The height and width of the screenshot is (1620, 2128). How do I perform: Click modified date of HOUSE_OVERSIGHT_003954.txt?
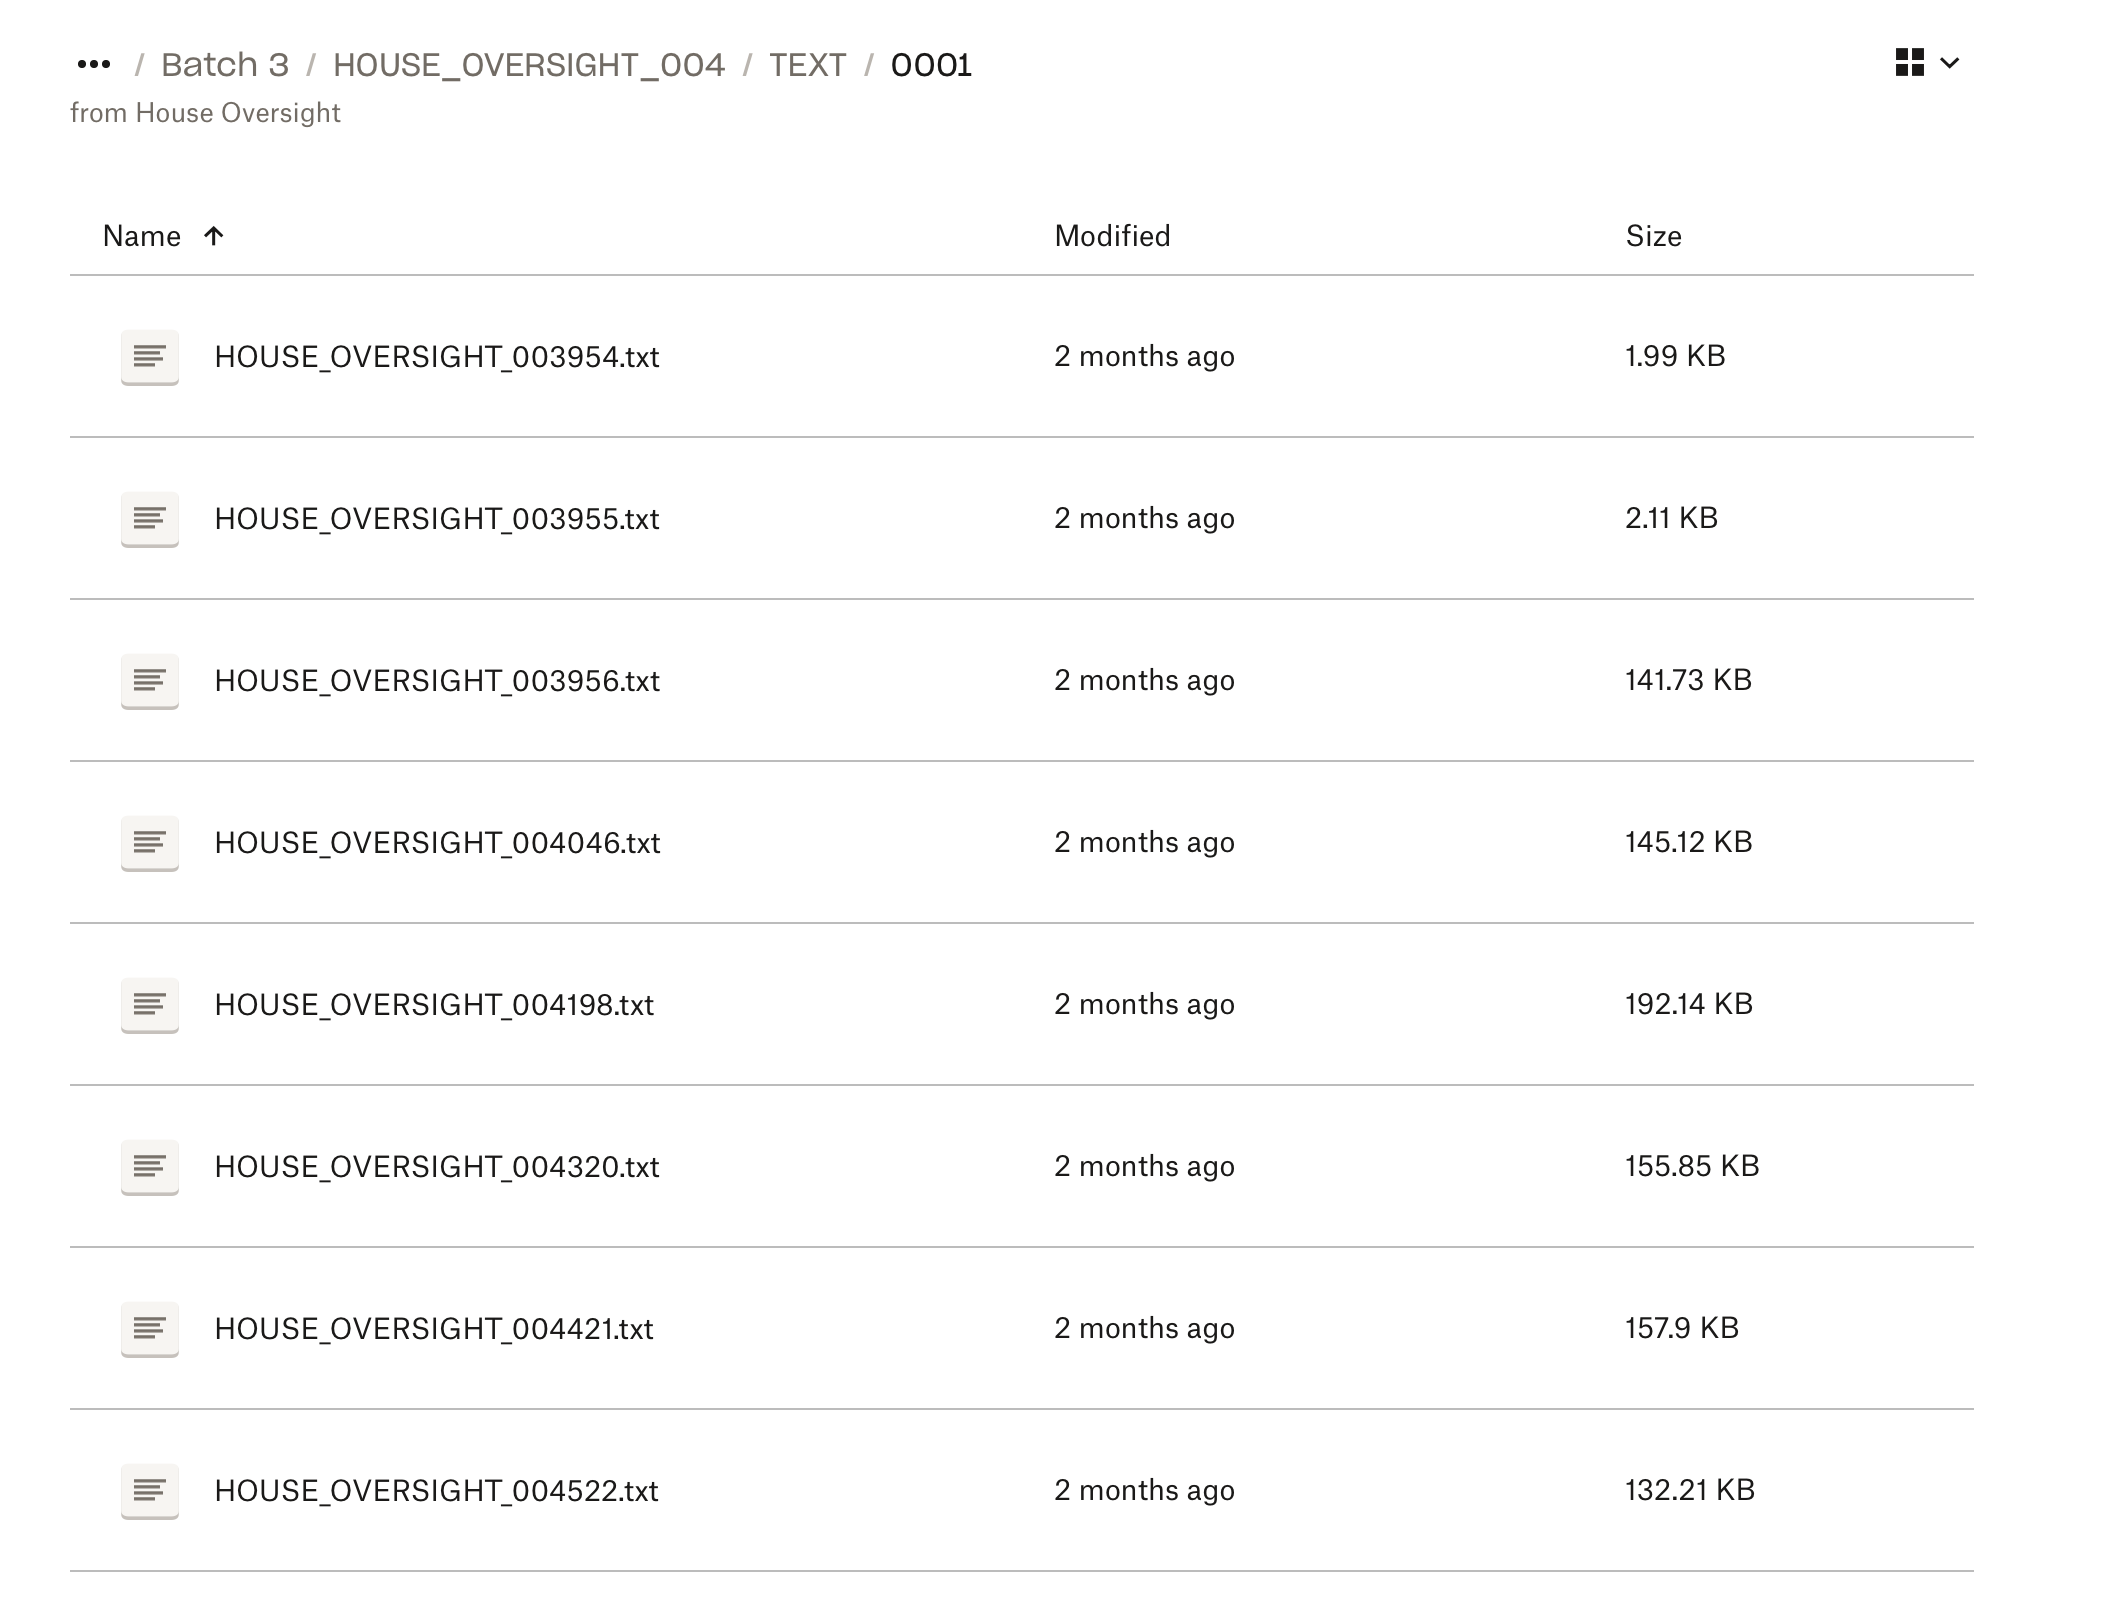(1144, 357)
